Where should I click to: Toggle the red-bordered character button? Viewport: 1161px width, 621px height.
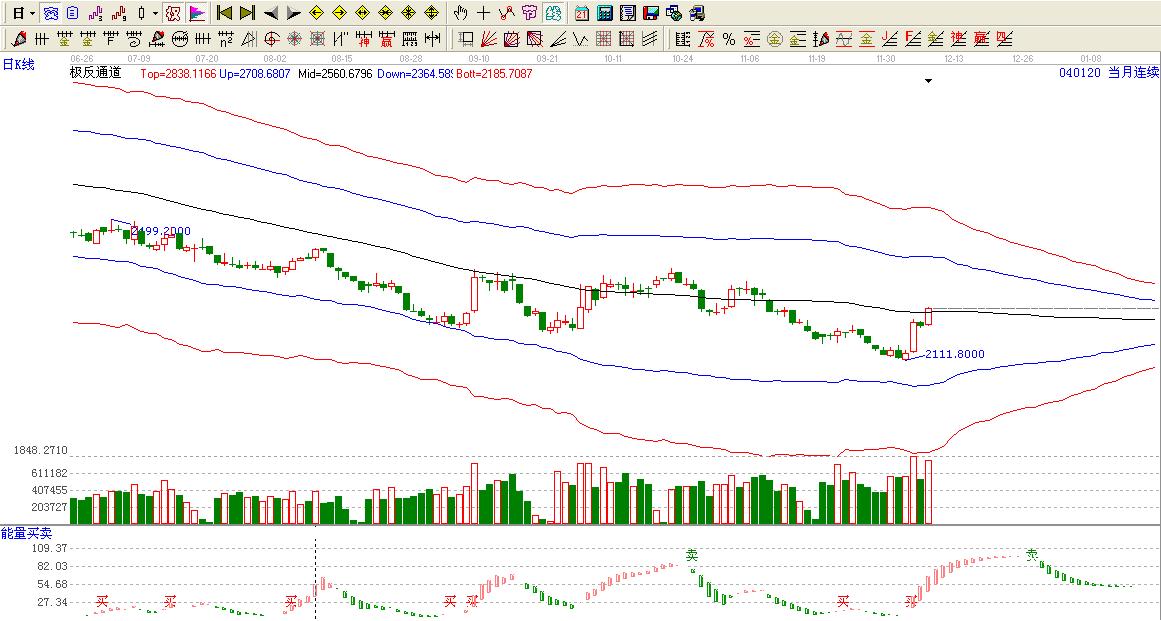coord(172,13)
